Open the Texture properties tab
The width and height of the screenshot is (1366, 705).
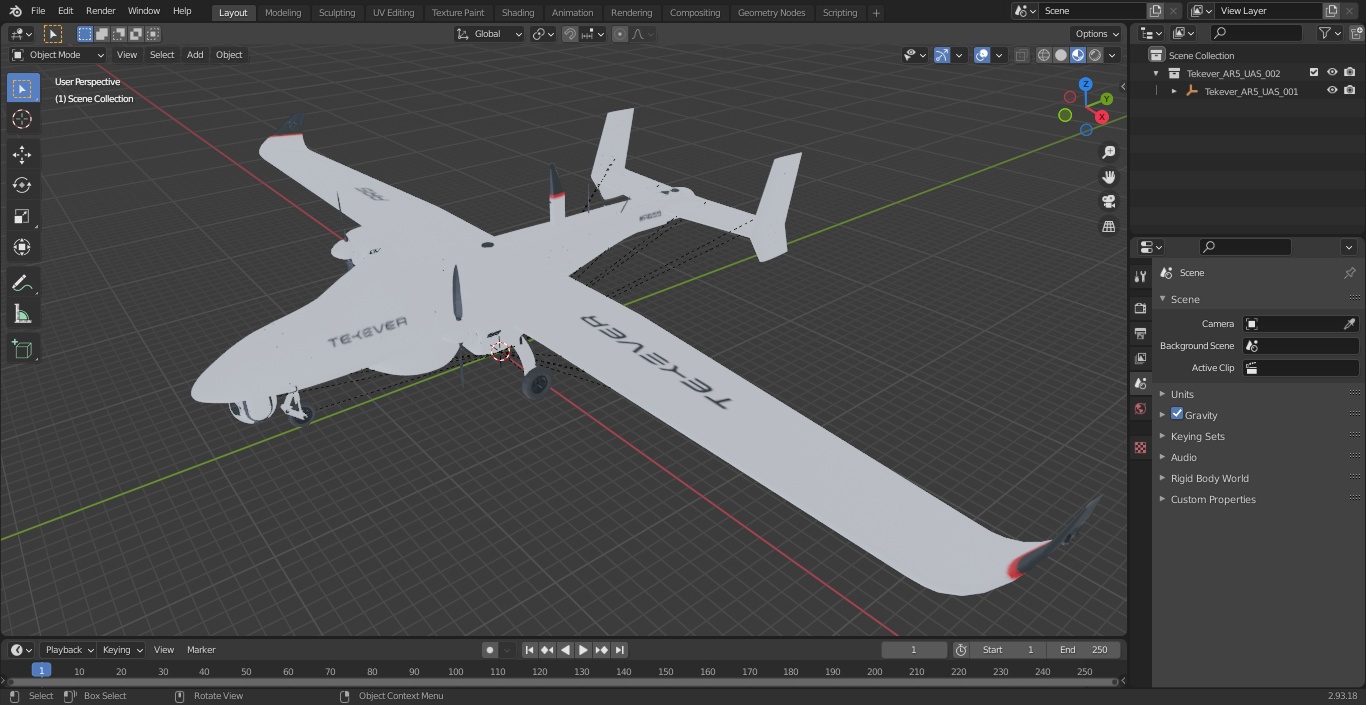(1140, 447)
